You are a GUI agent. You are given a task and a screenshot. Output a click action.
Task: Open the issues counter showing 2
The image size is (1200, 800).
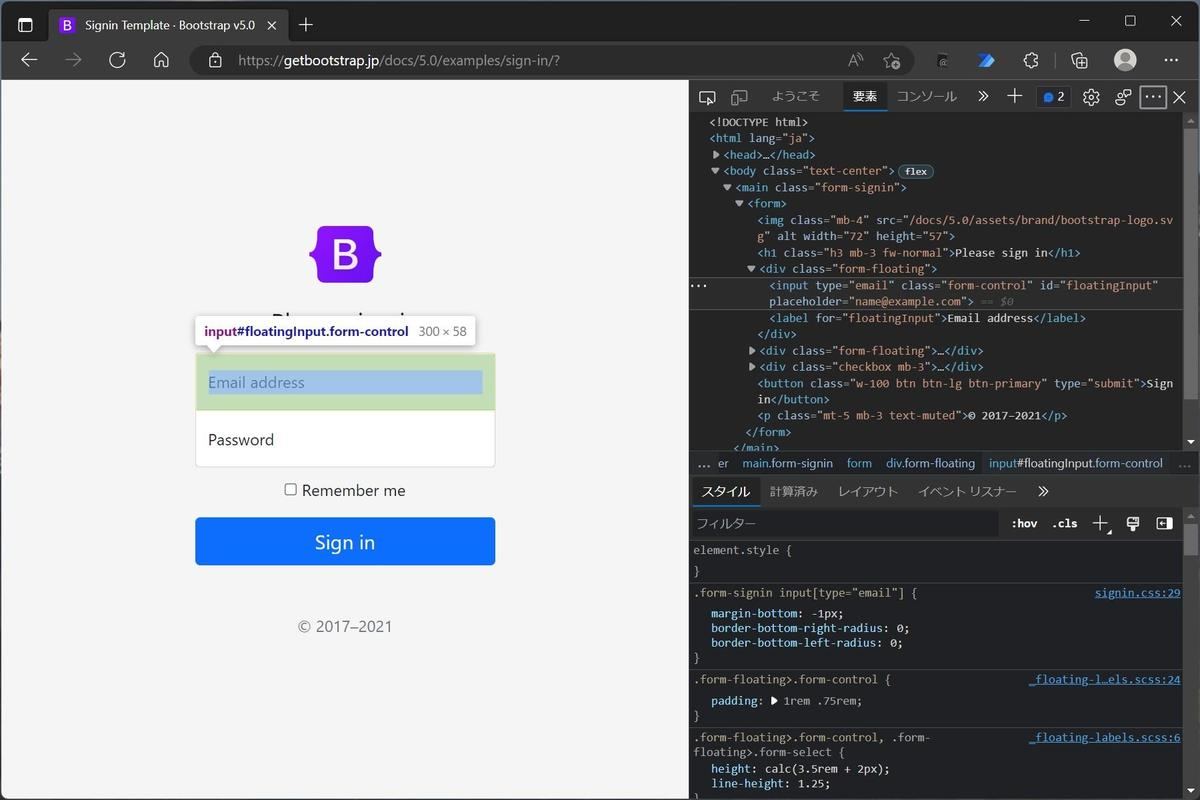coord(1053,97)
